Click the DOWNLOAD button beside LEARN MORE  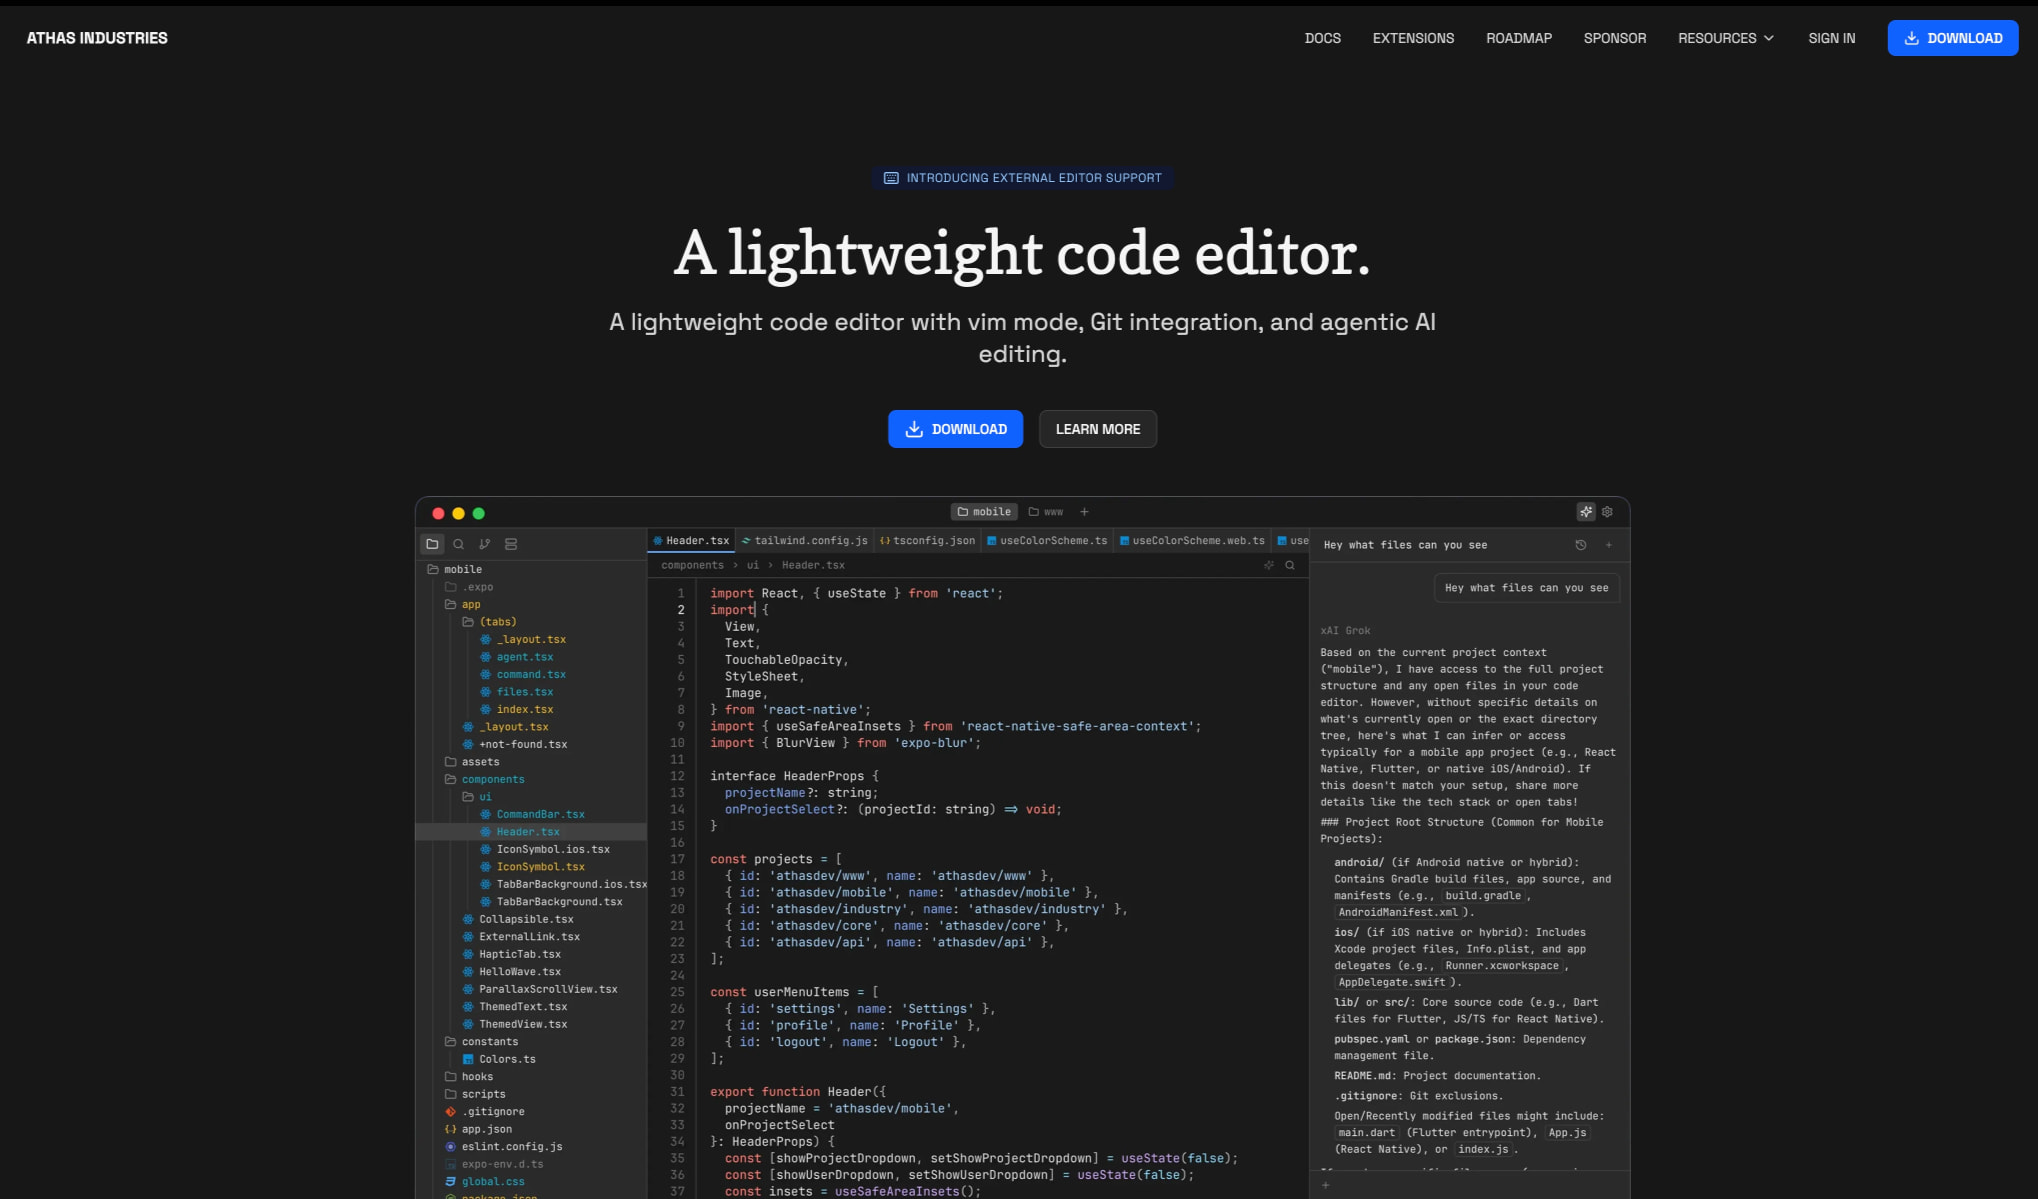pos(955,429)
